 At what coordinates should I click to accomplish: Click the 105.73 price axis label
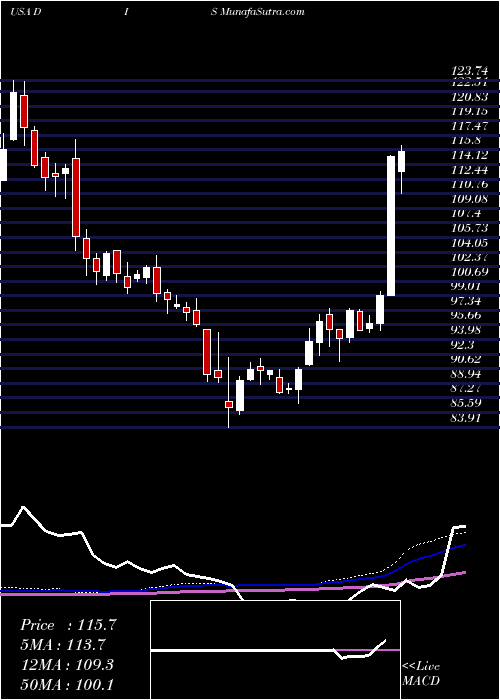[x=470, y=228]
